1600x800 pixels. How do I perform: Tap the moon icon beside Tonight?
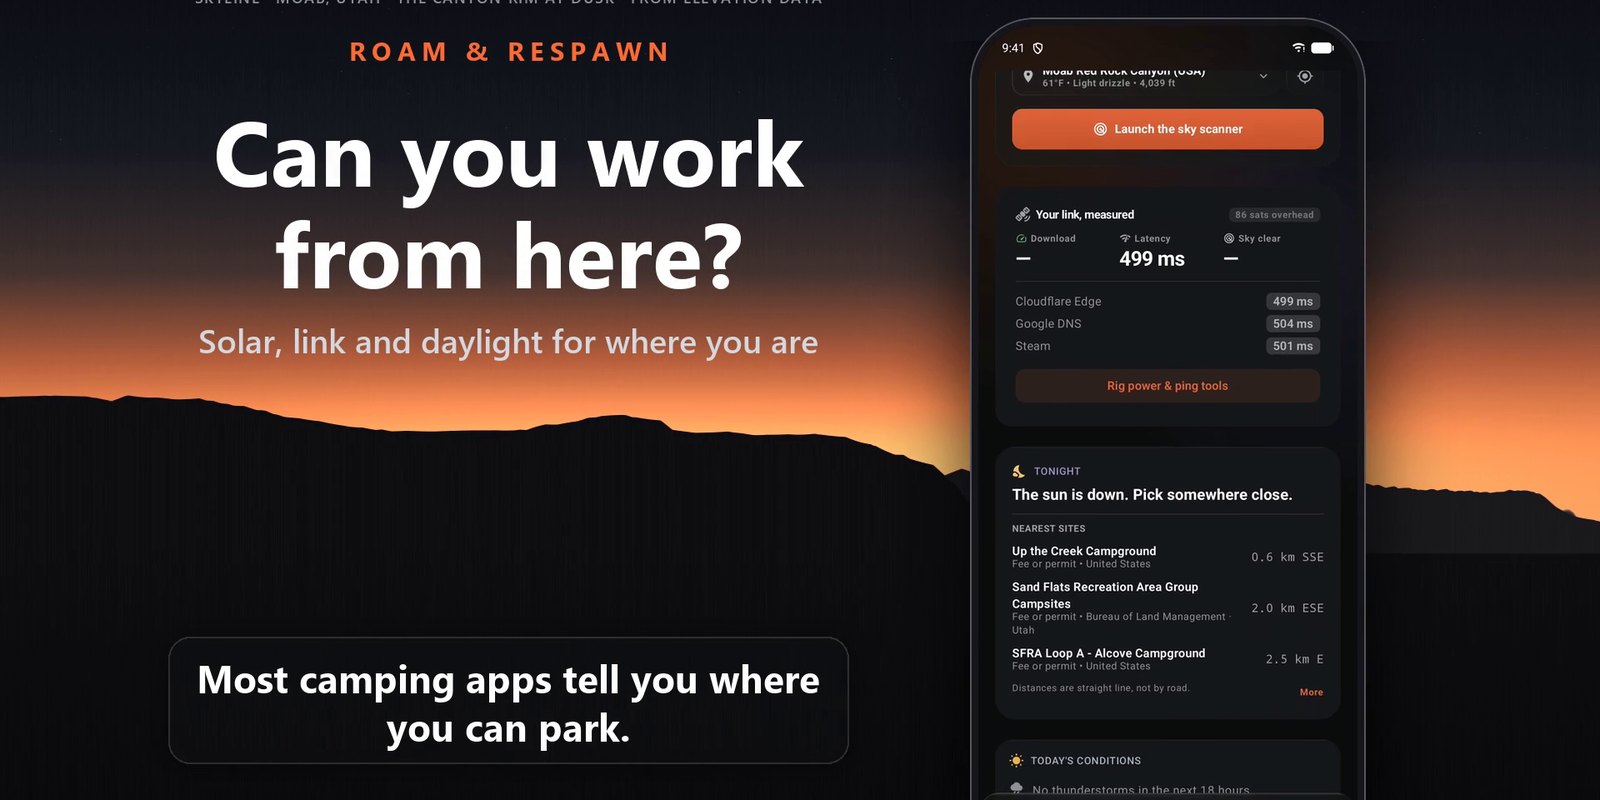[x=1019, y=471]
